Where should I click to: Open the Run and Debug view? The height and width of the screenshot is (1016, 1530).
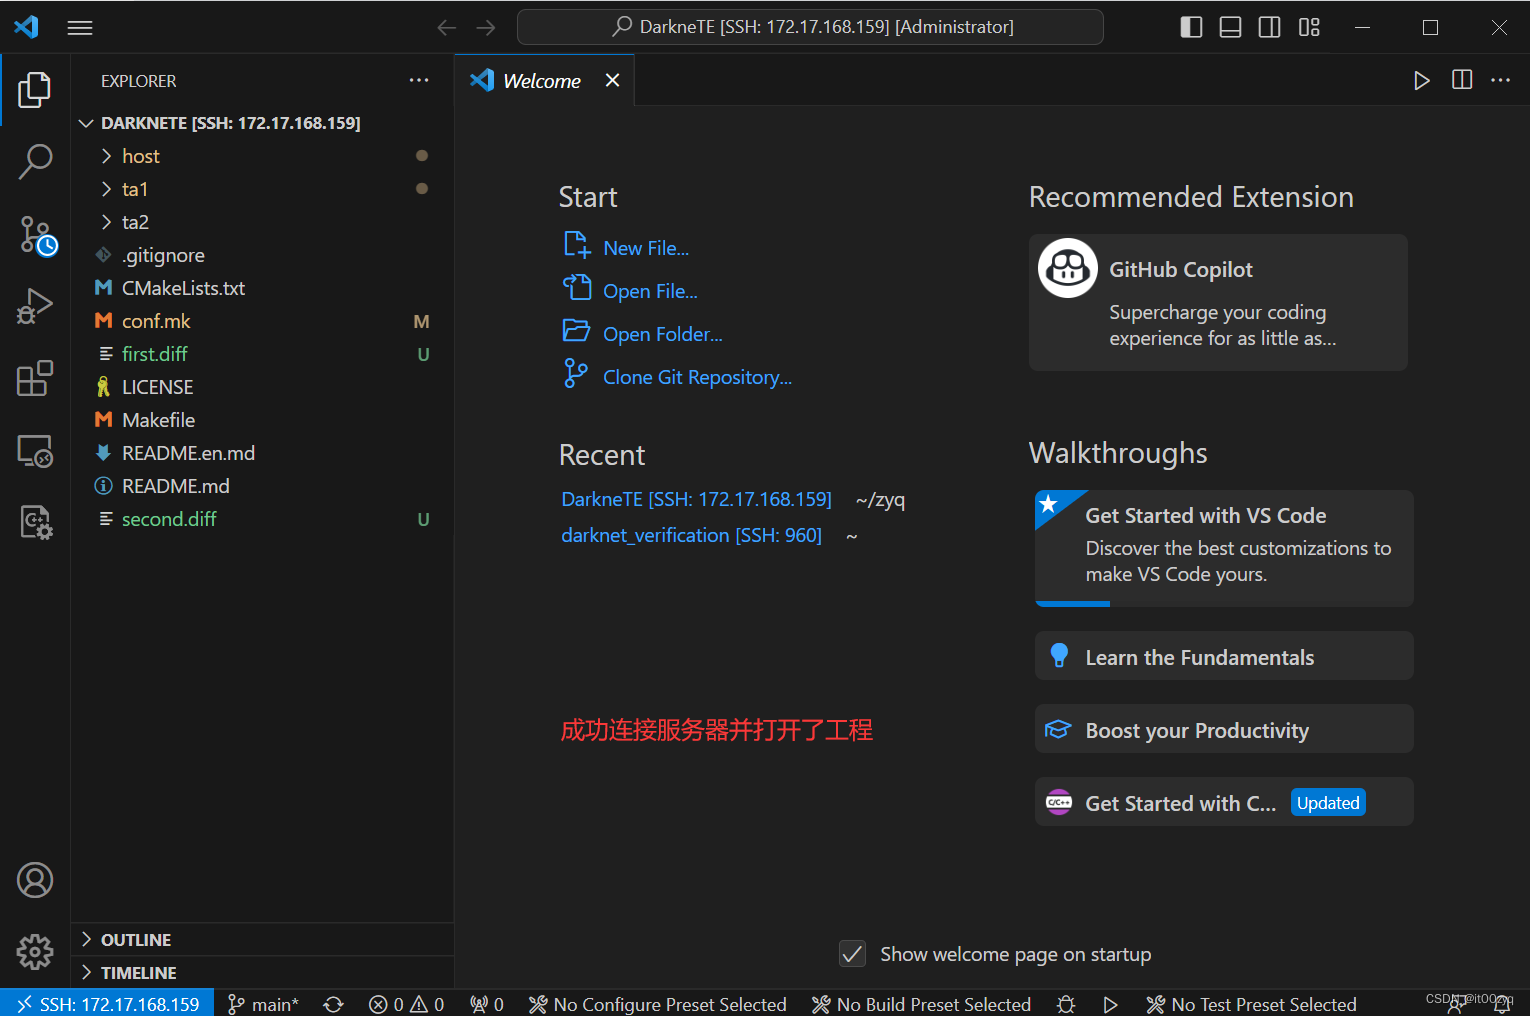coord(35,306)
